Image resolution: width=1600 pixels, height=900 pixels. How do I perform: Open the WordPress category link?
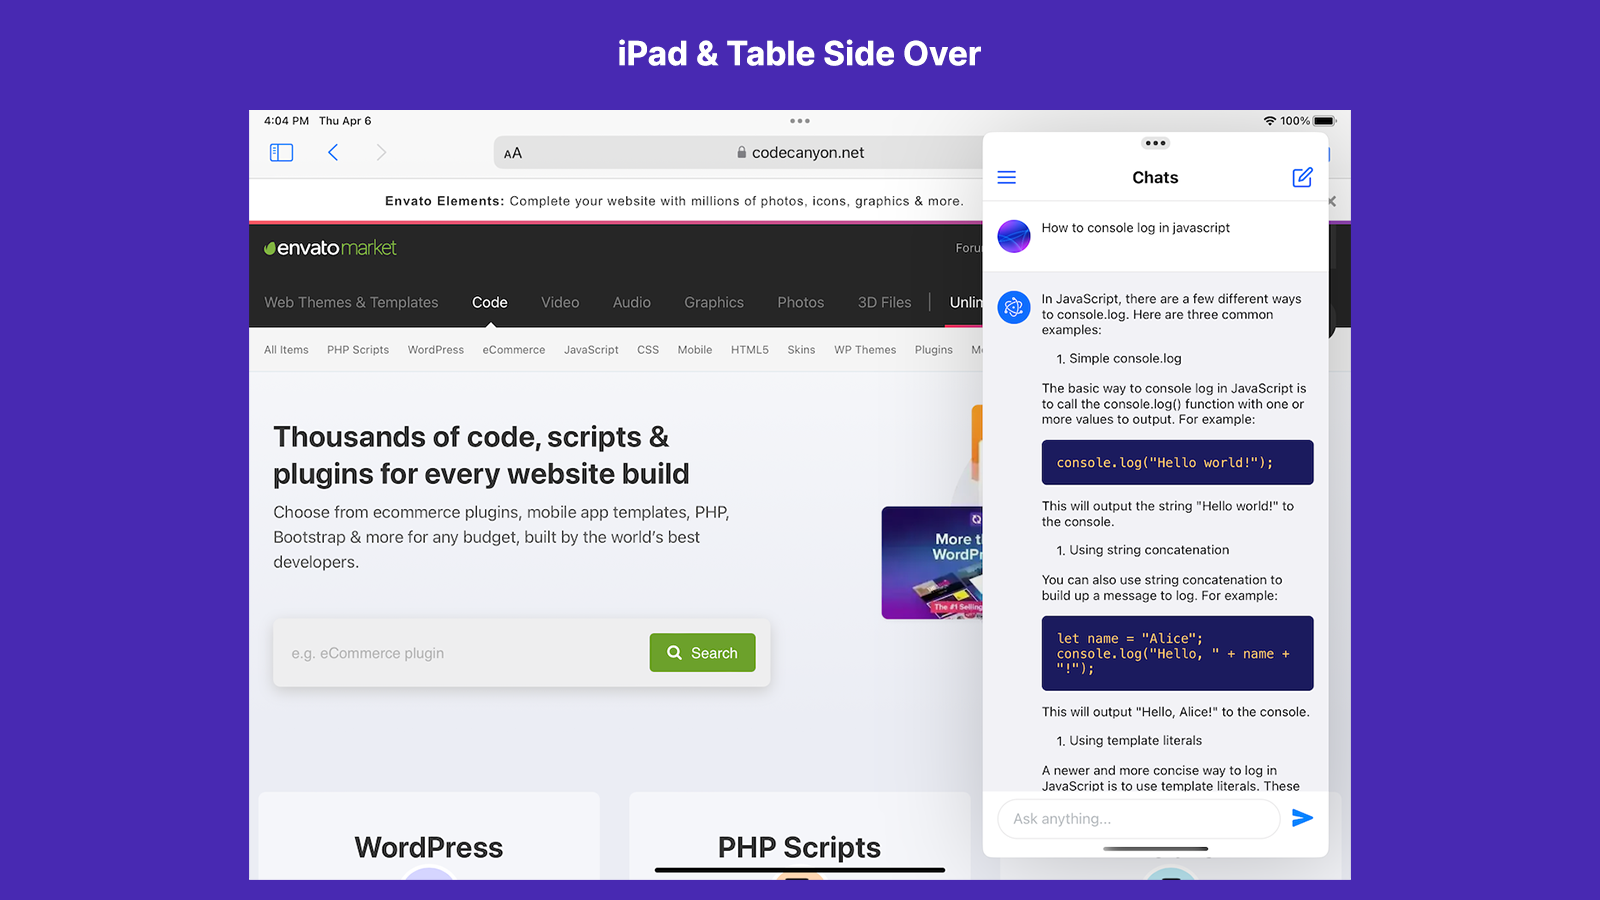tap(436, 350)
